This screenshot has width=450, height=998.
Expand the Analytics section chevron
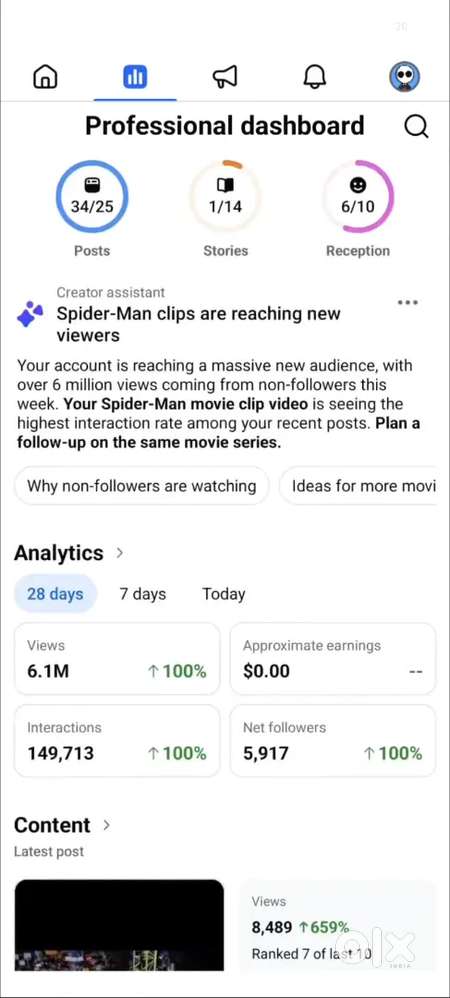119,553
